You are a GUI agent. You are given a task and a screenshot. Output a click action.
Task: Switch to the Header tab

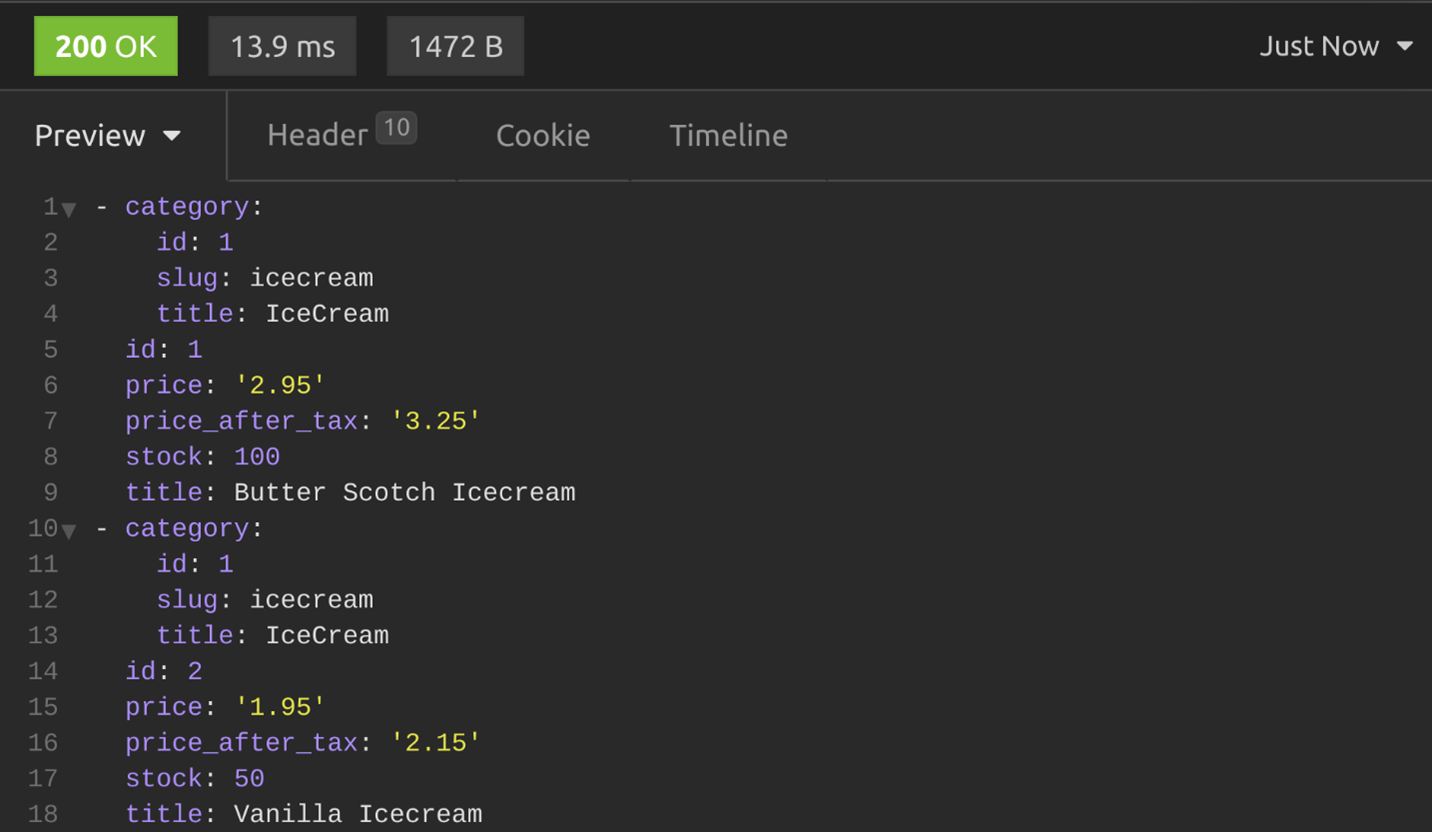tap(318, 135)
